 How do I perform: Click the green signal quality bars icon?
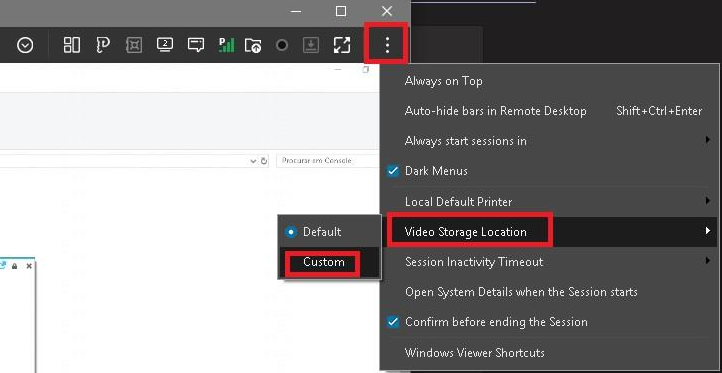pos(226,45)
